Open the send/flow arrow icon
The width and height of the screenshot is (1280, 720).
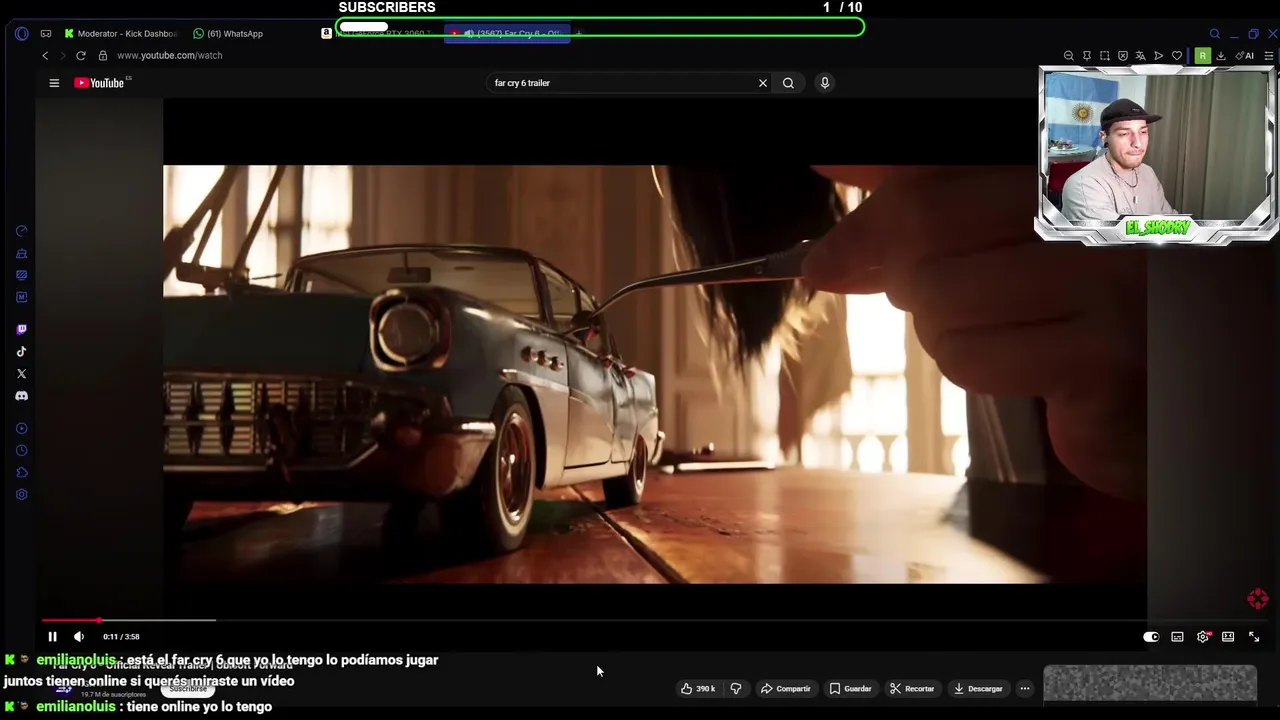1158,56
